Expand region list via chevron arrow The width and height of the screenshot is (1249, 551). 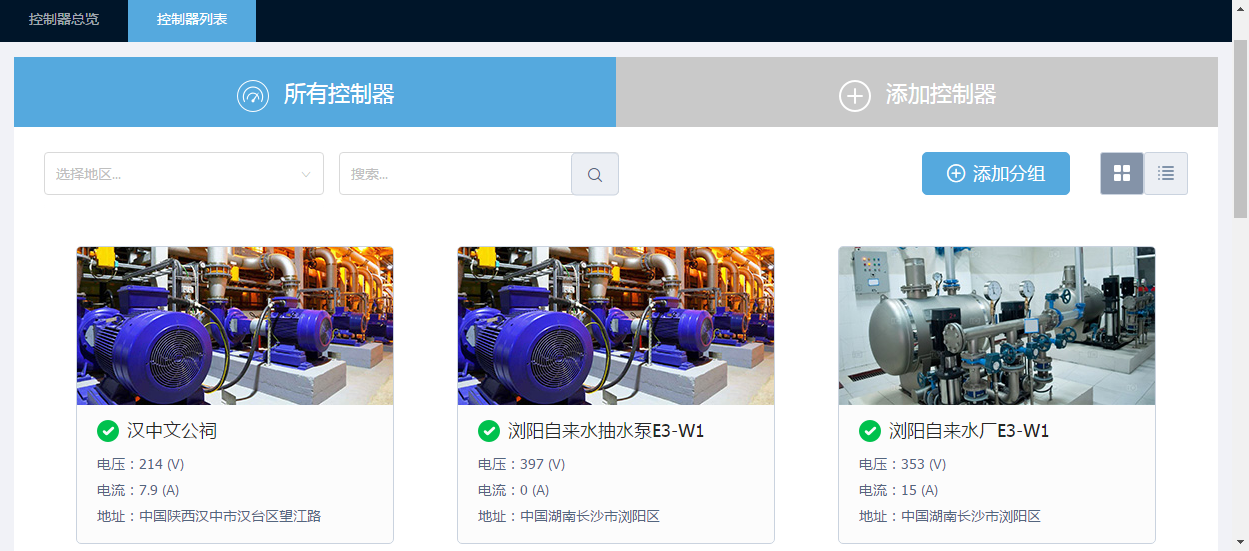(x=306, y=174)
